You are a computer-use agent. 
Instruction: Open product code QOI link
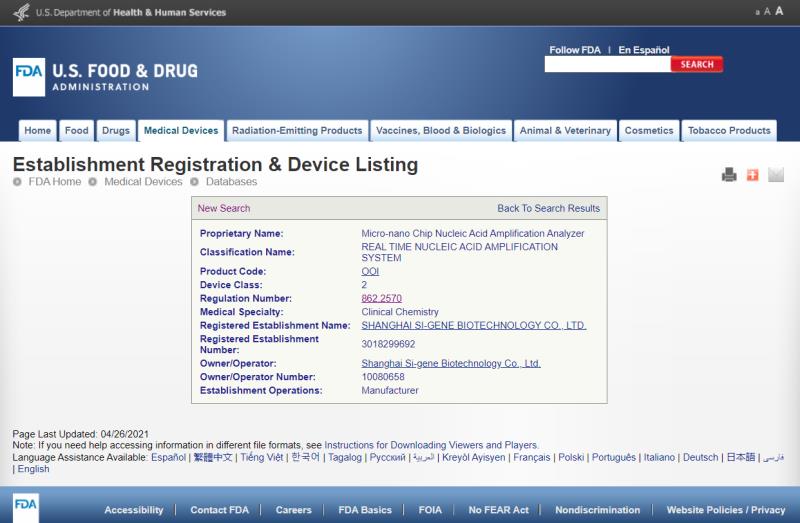(x=370, y=271)
